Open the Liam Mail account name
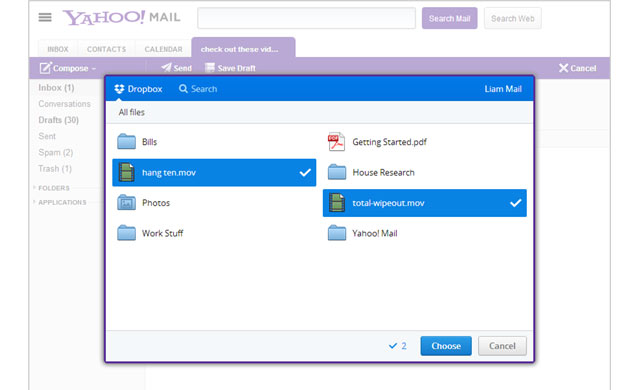 (503, 89)
